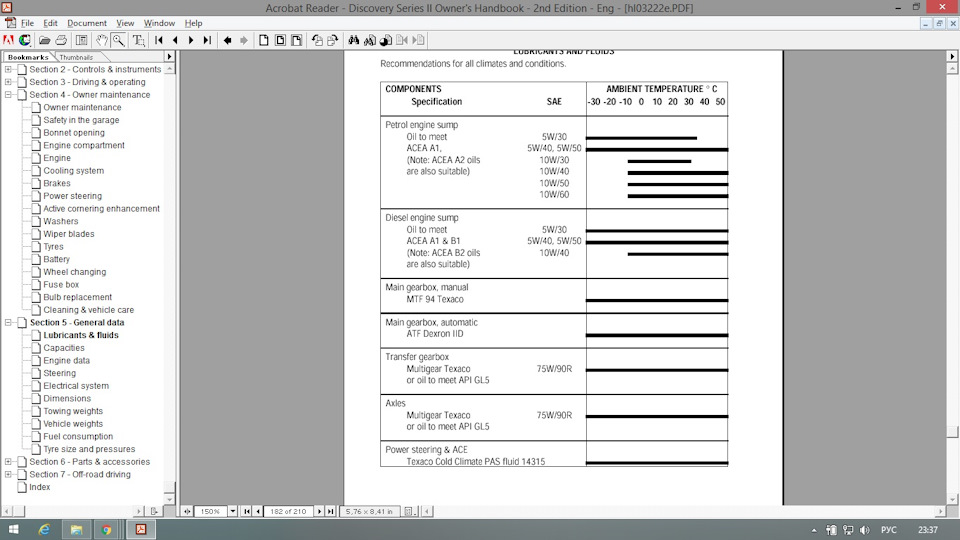
Task: Go to first page in top toolbar
Action: pyautogui.click(x=159, y=40)
